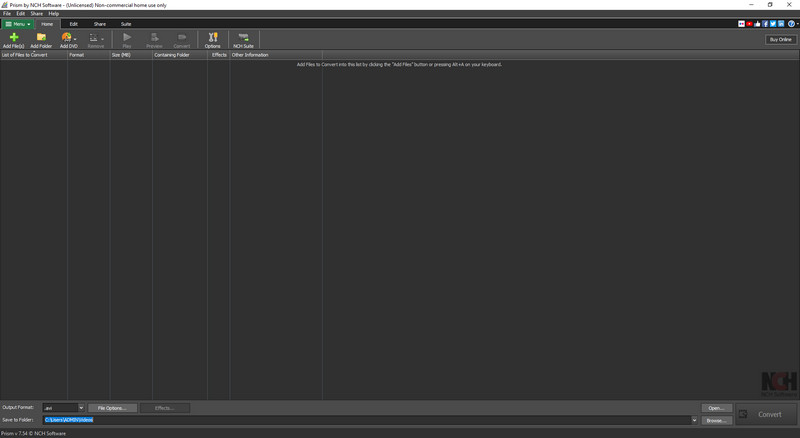Open the File menu
Viewport: 800px width, 438px height.
click(x=7, y=13)
